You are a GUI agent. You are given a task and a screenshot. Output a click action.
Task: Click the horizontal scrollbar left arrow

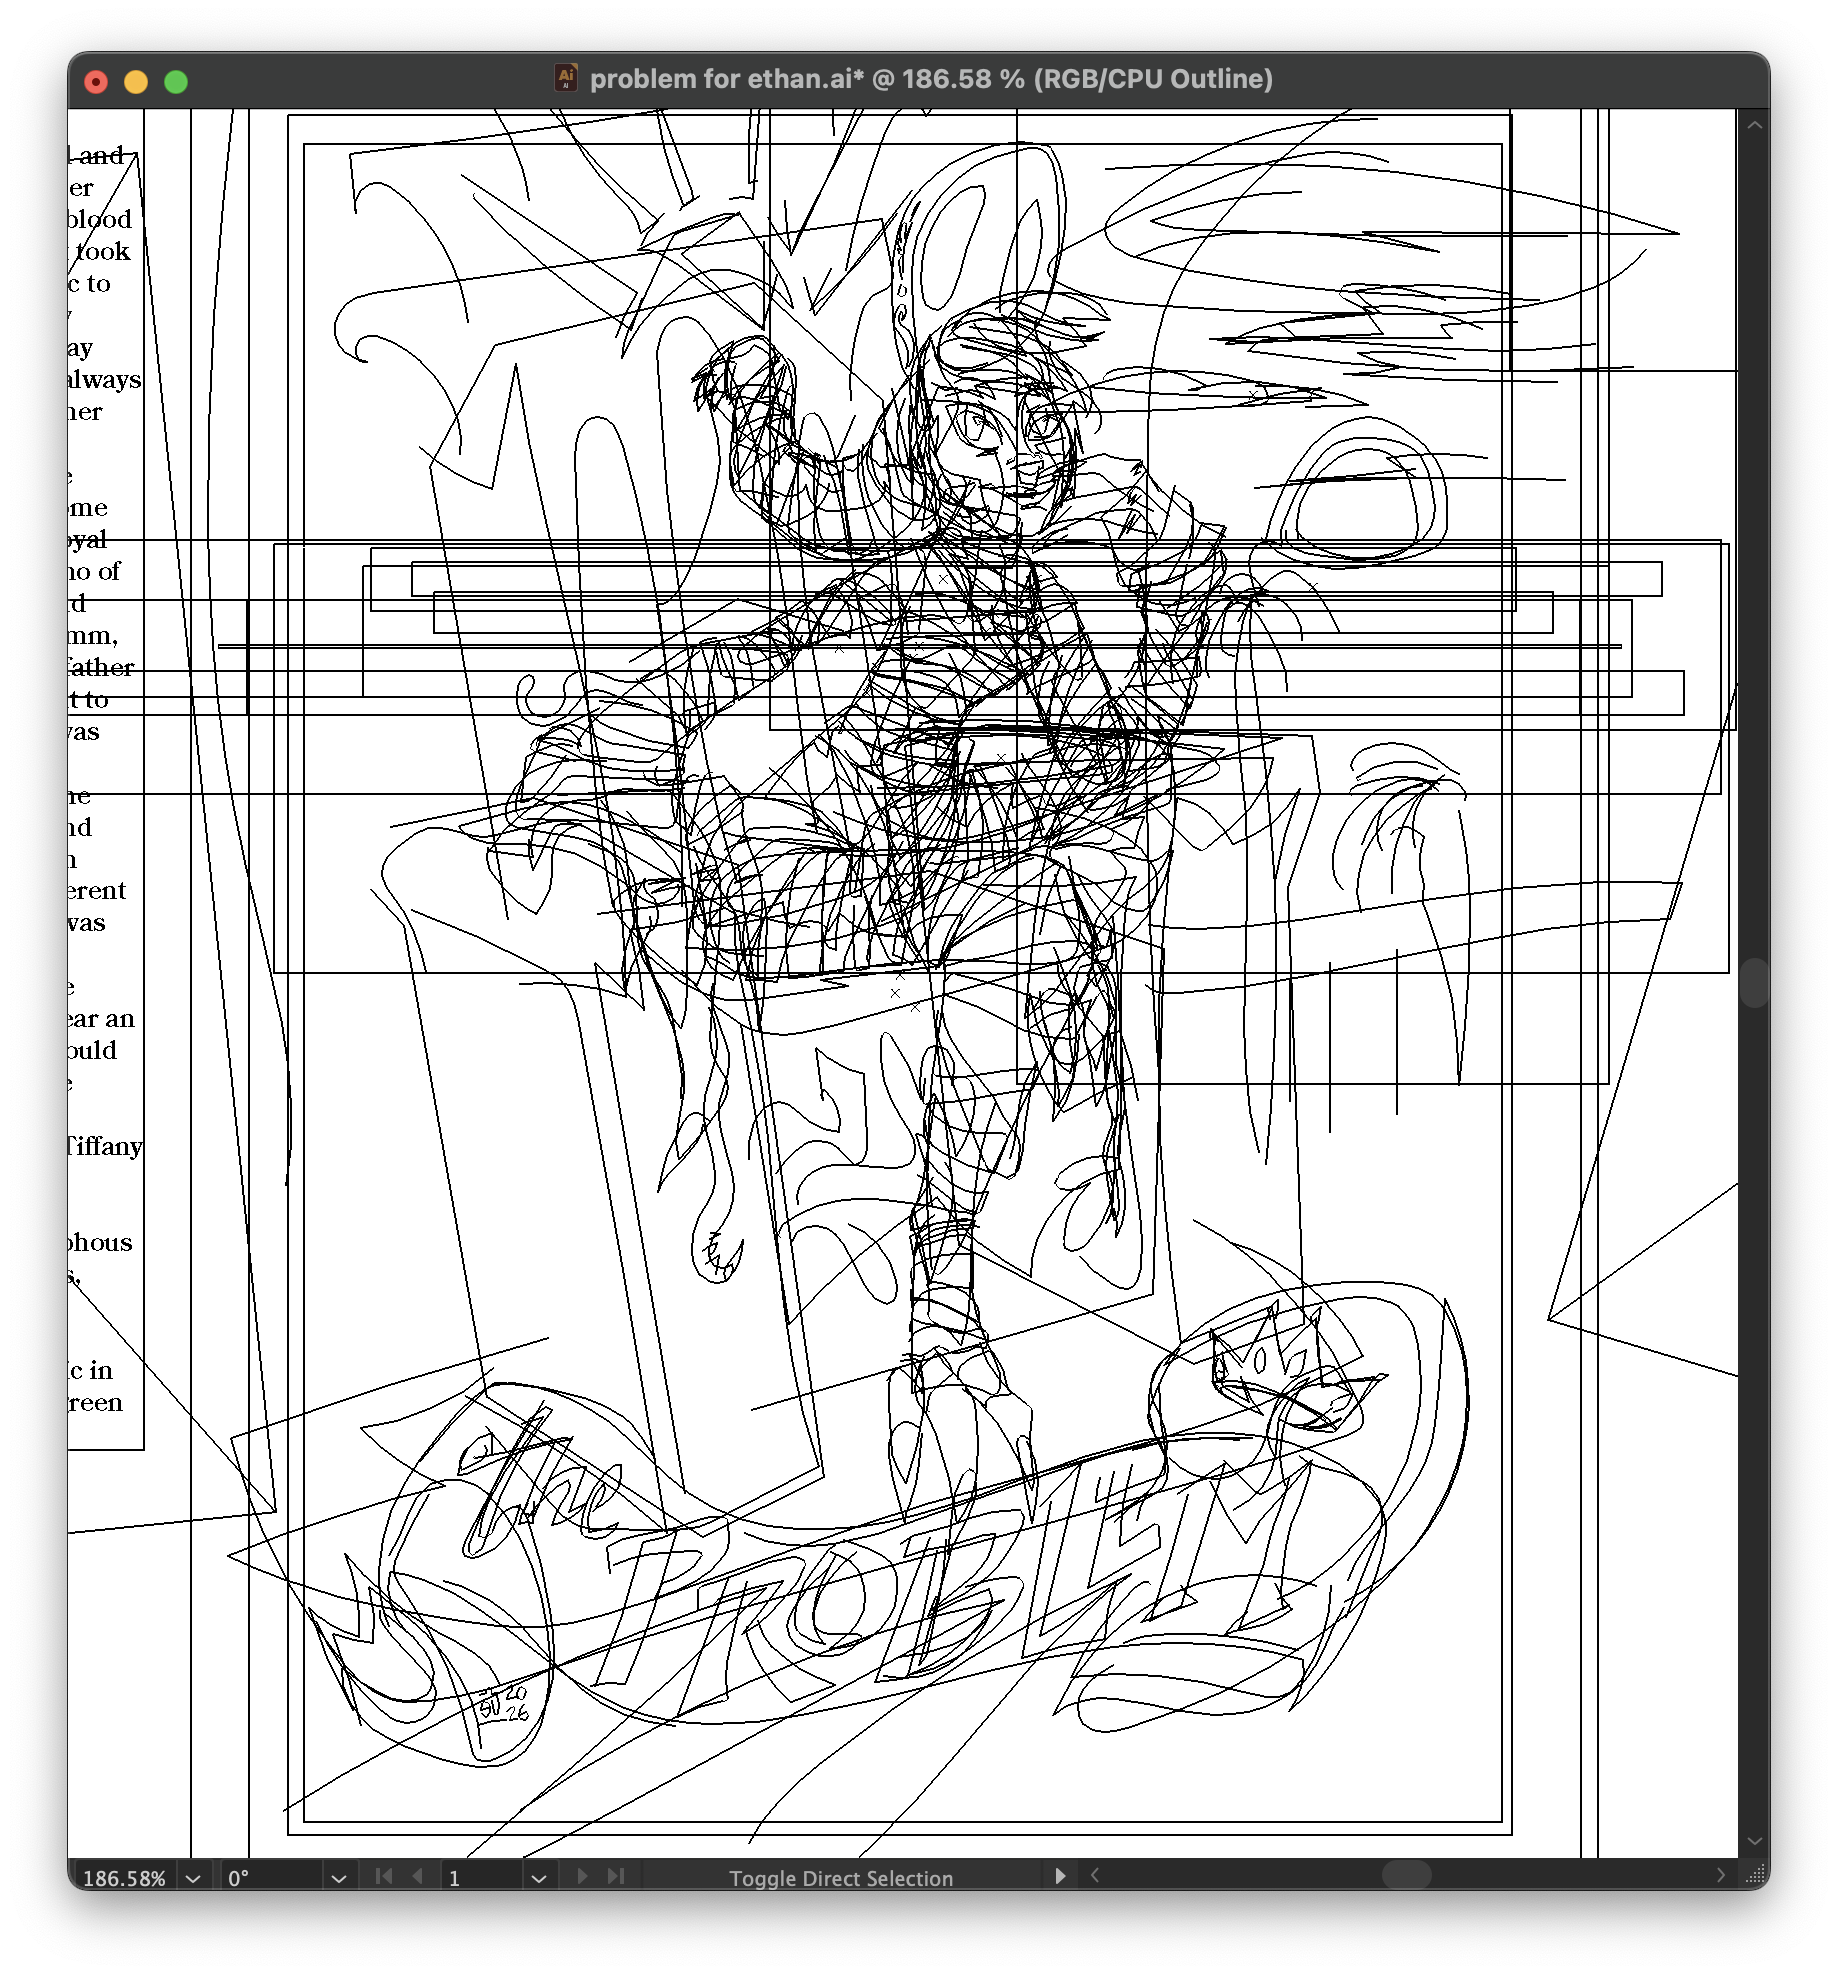1095,1875
